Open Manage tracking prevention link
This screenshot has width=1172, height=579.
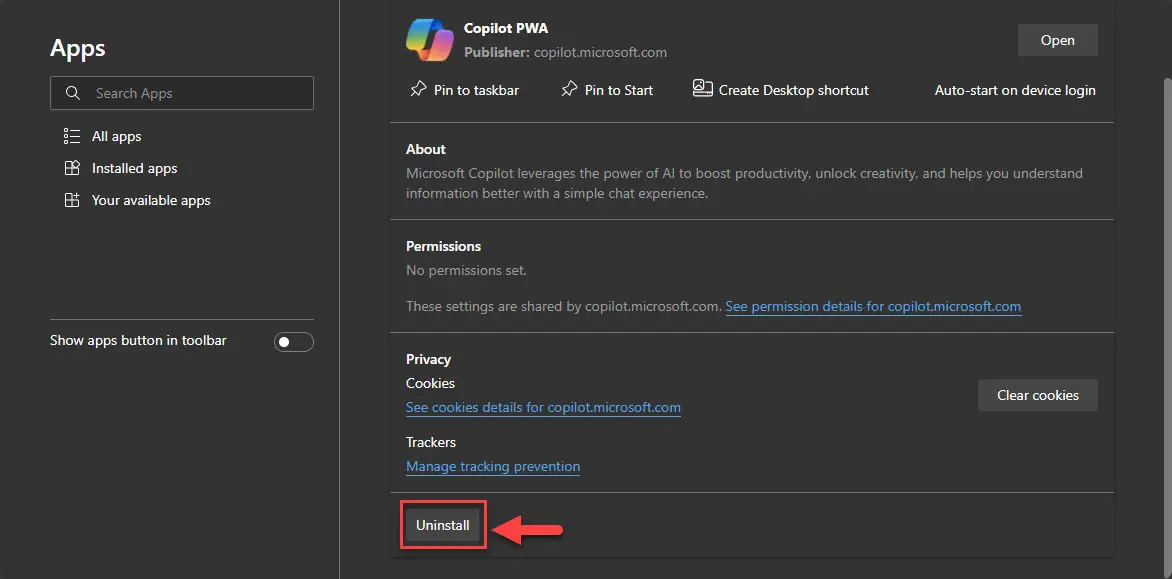pos(493,466)
